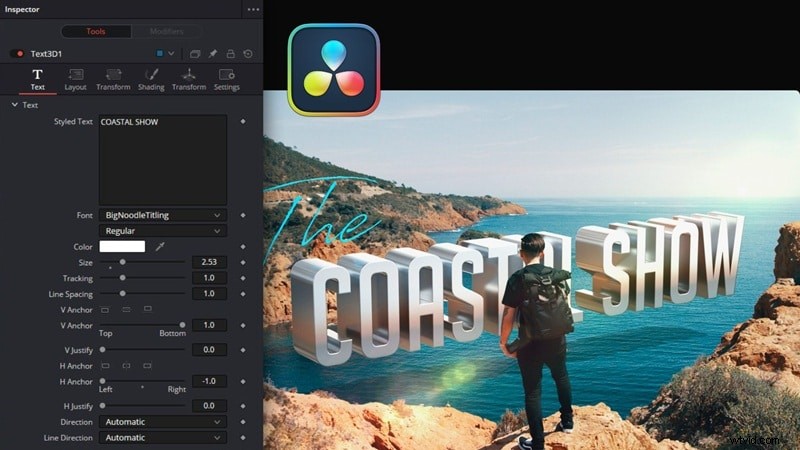Click the Styled Text box containing COASTAL SHOW
This screenshot has width=800, height=450.
click(x=163, y=160)
